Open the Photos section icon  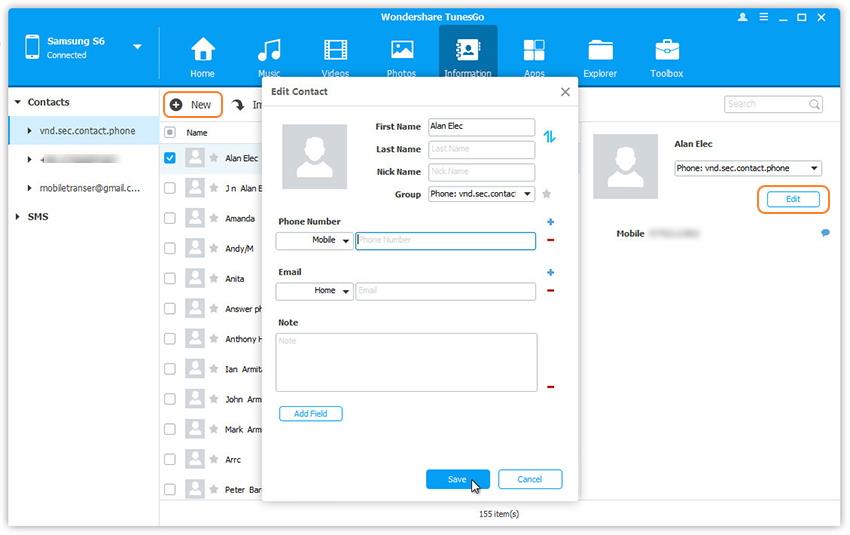coord(402,51)
